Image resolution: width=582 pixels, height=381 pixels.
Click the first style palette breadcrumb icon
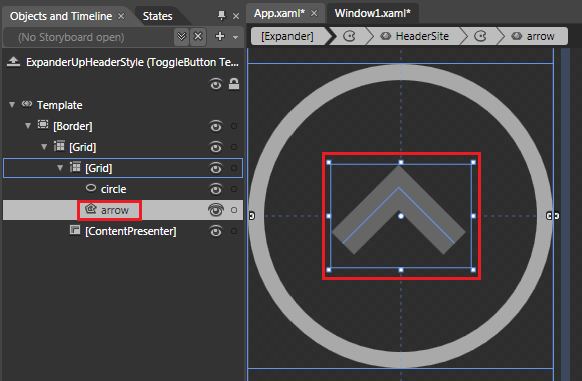pos(349,36)
